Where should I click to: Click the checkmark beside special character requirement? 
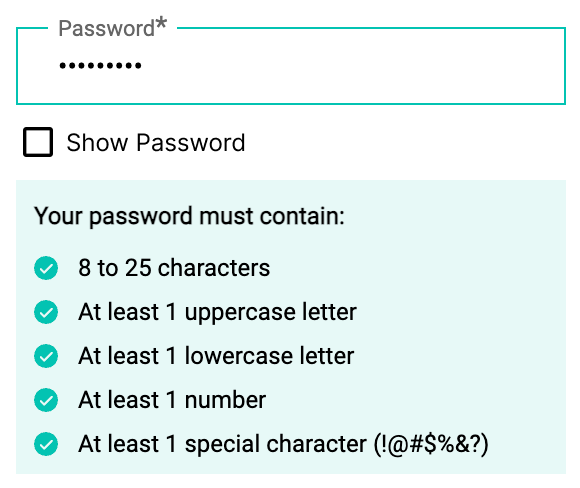pos(46,444)
